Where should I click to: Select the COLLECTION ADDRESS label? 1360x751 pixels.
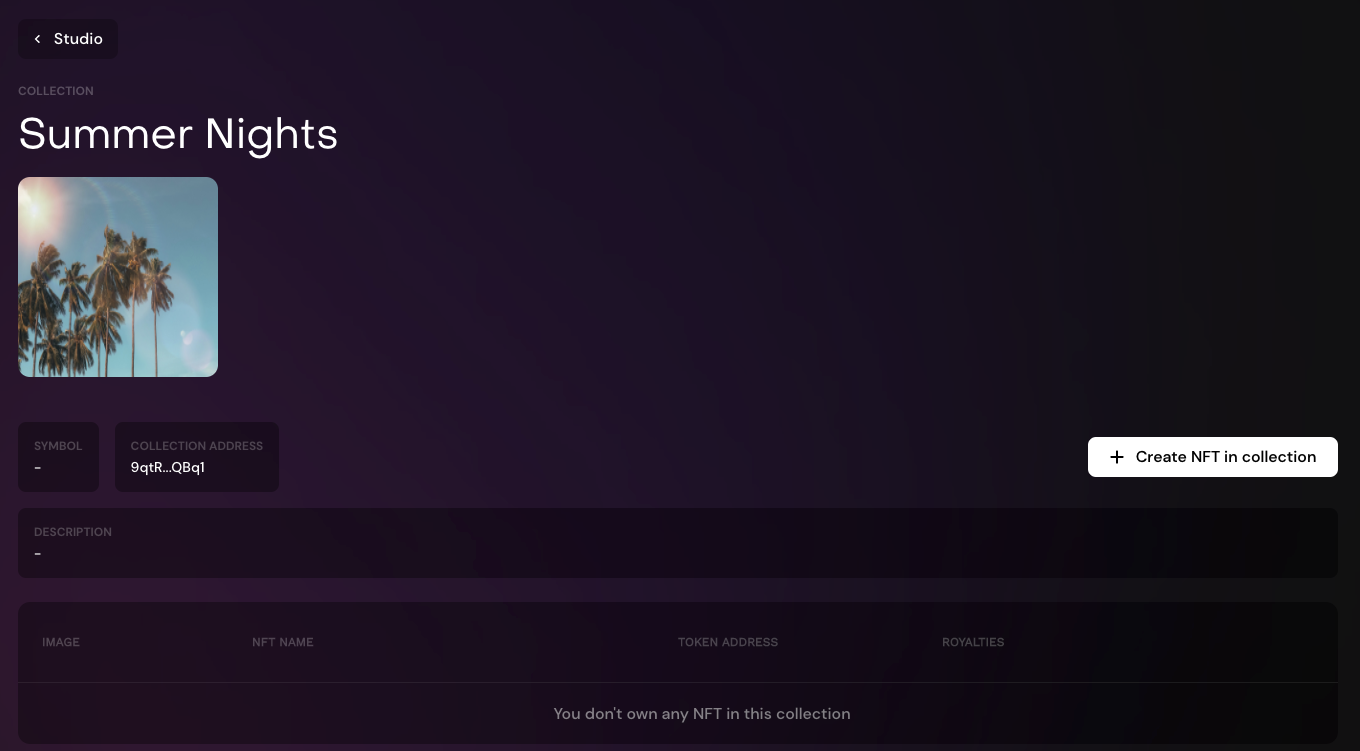click(x=197, y=446)
